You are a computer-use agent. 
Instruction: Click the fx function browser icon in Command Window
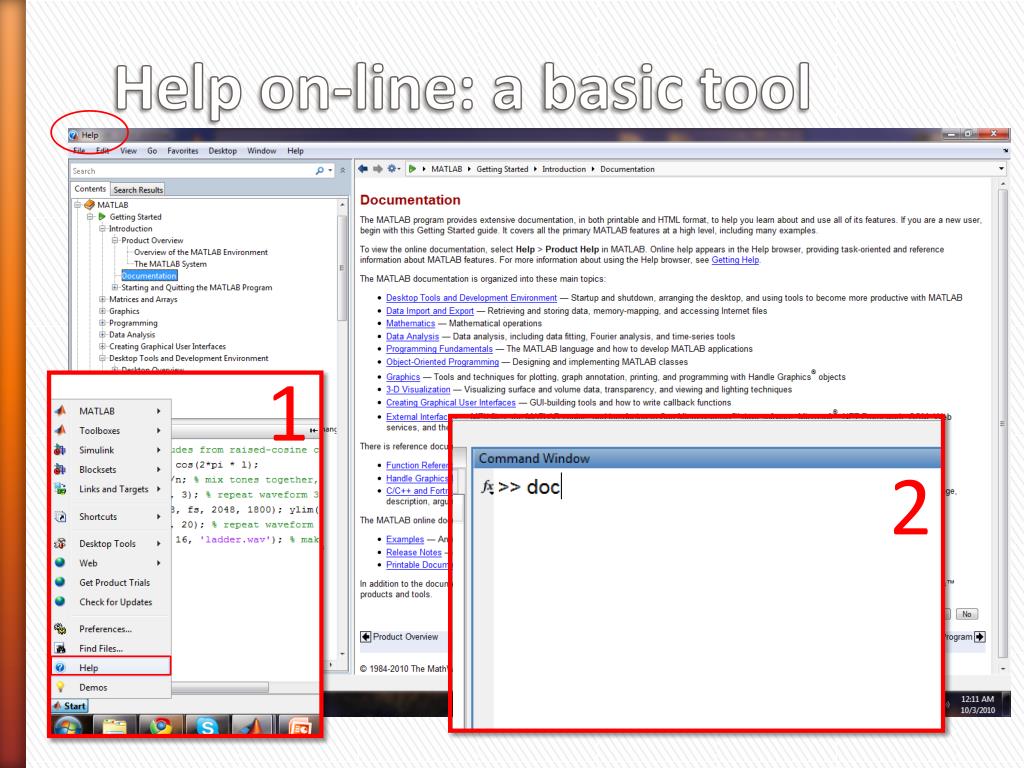(x=487, y=487)
